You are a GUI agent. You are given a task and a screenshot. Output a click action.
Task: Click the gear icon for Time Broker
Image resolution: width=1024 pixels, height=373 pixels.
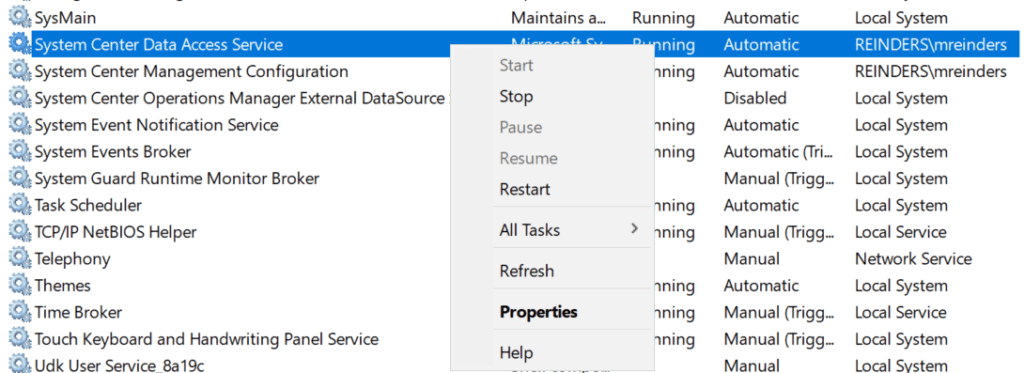(20, 312)
